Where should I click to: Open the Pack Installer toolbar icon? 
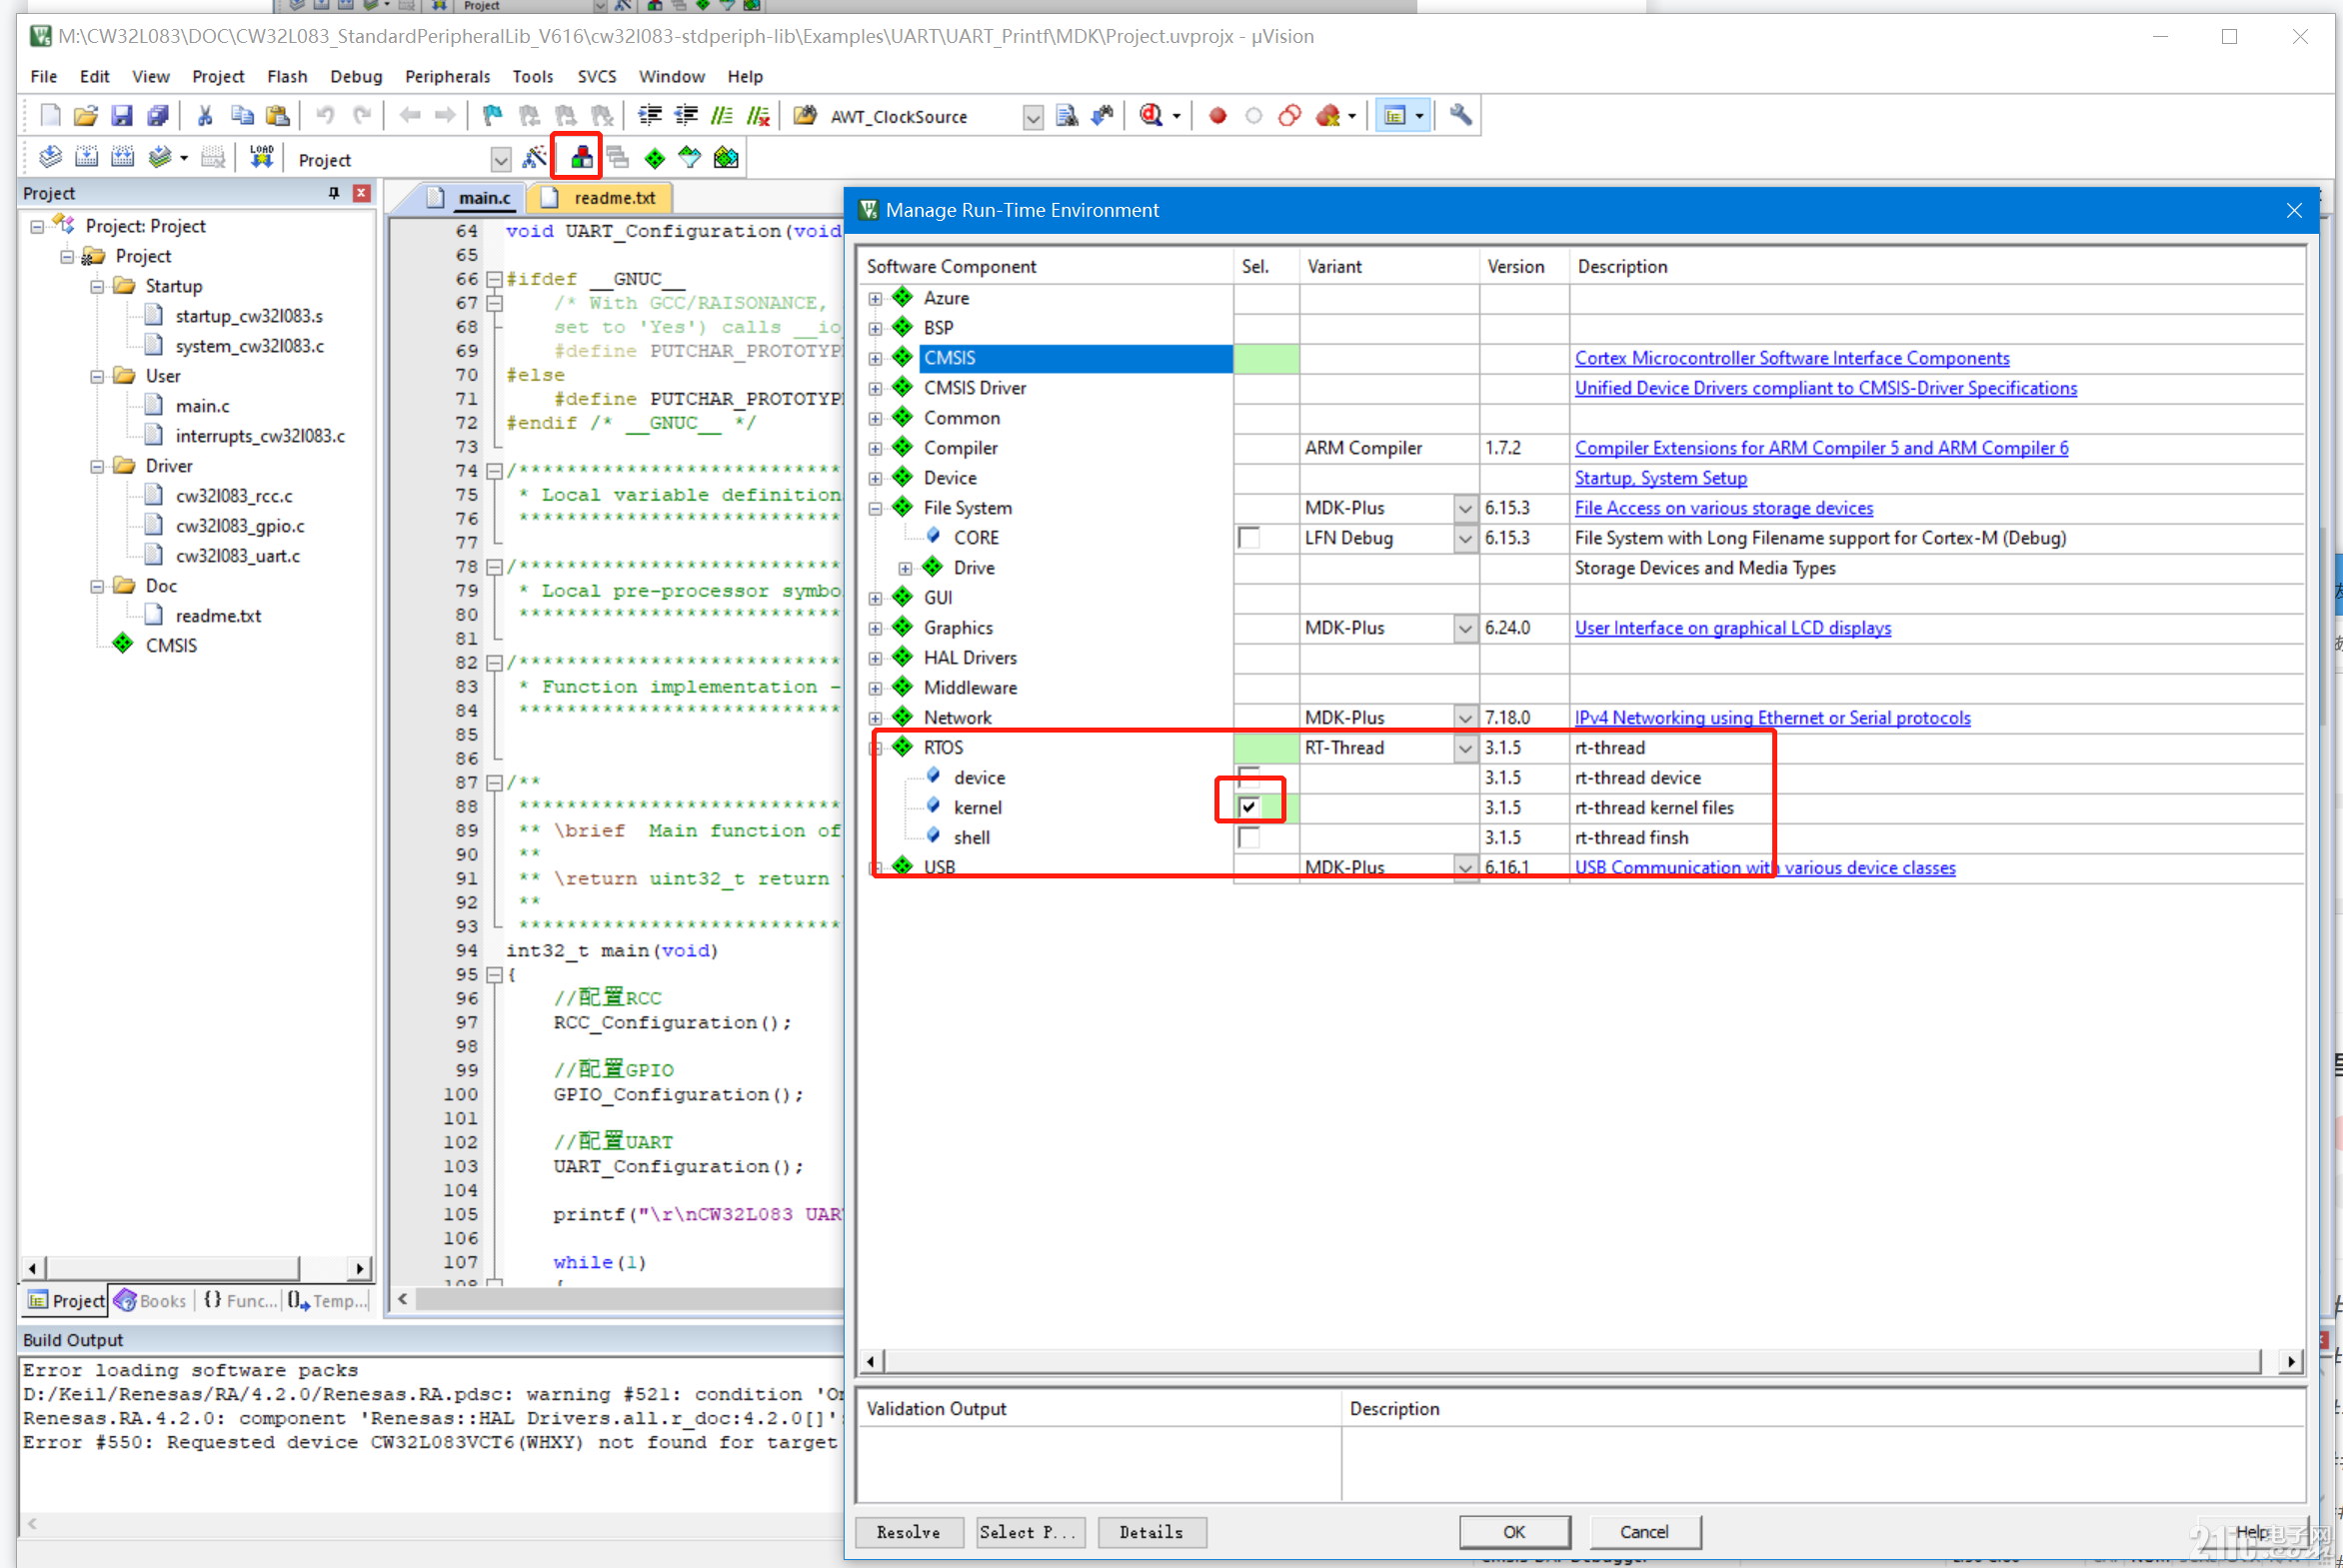tap(726, 158)
